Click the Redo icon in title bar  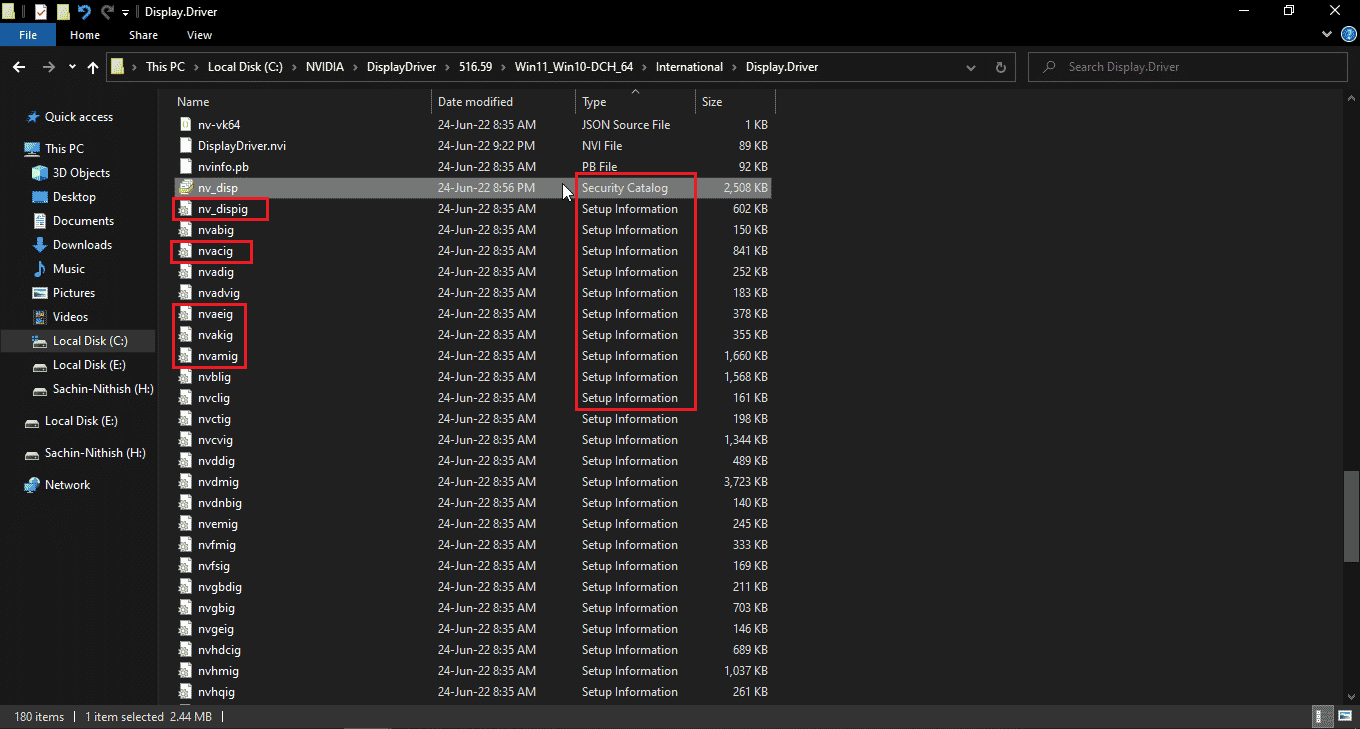(107, 12)
